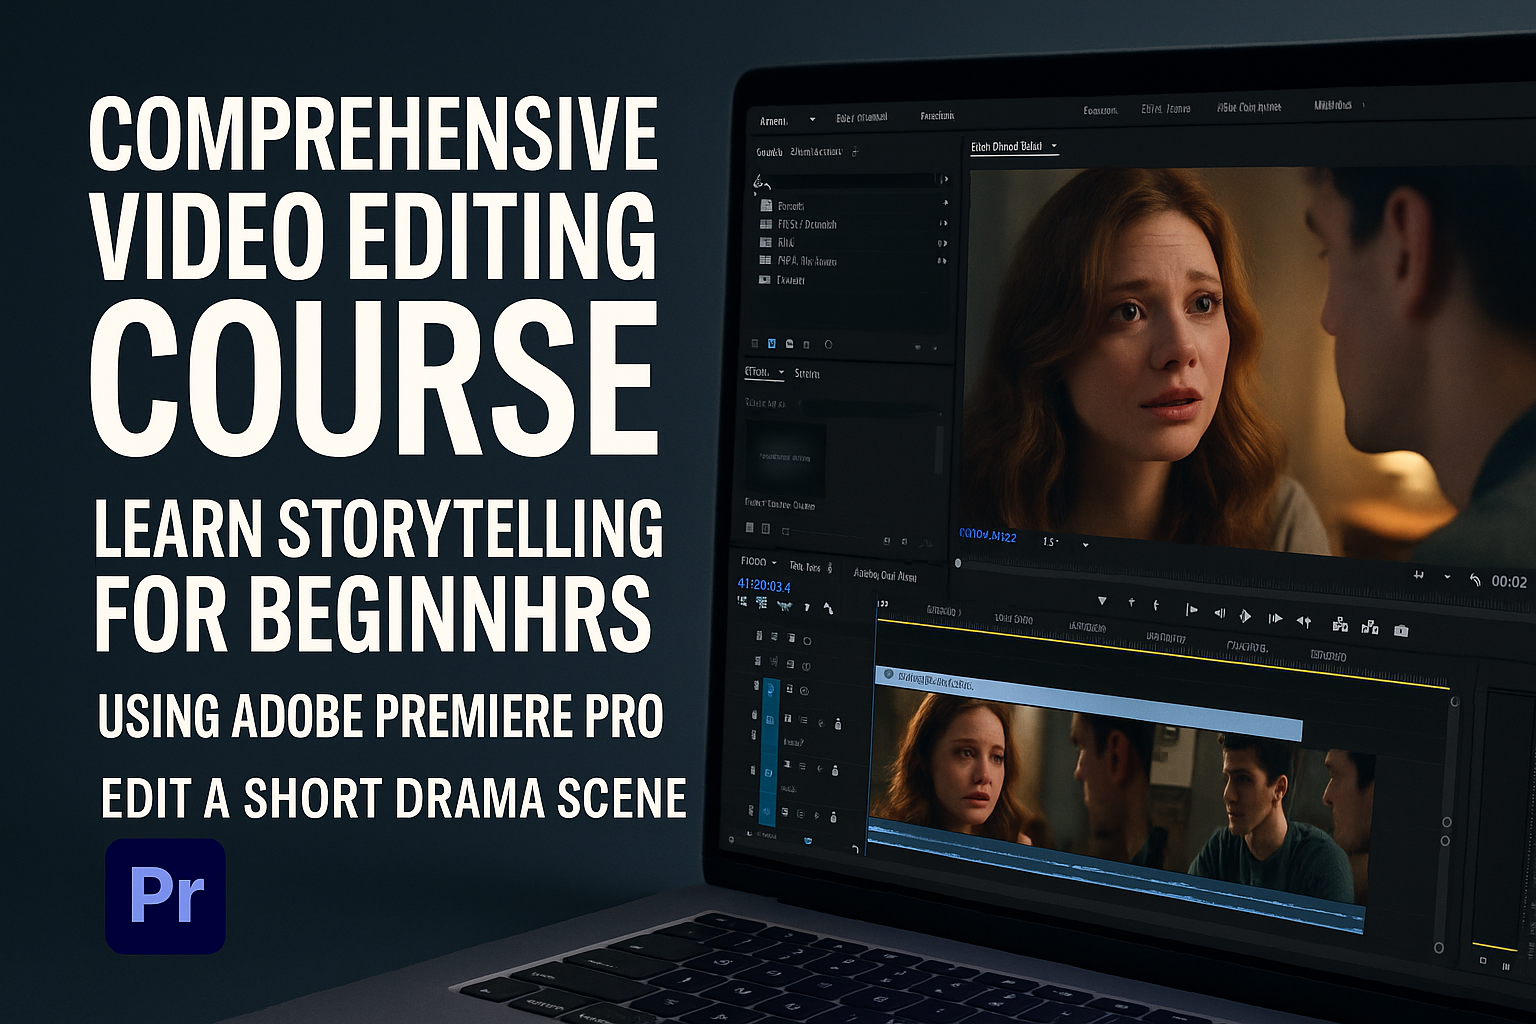This screenshot has width=1536, height=1024.
Task: Click the undo arrow beside 00:02
Action: point(1475,580)
